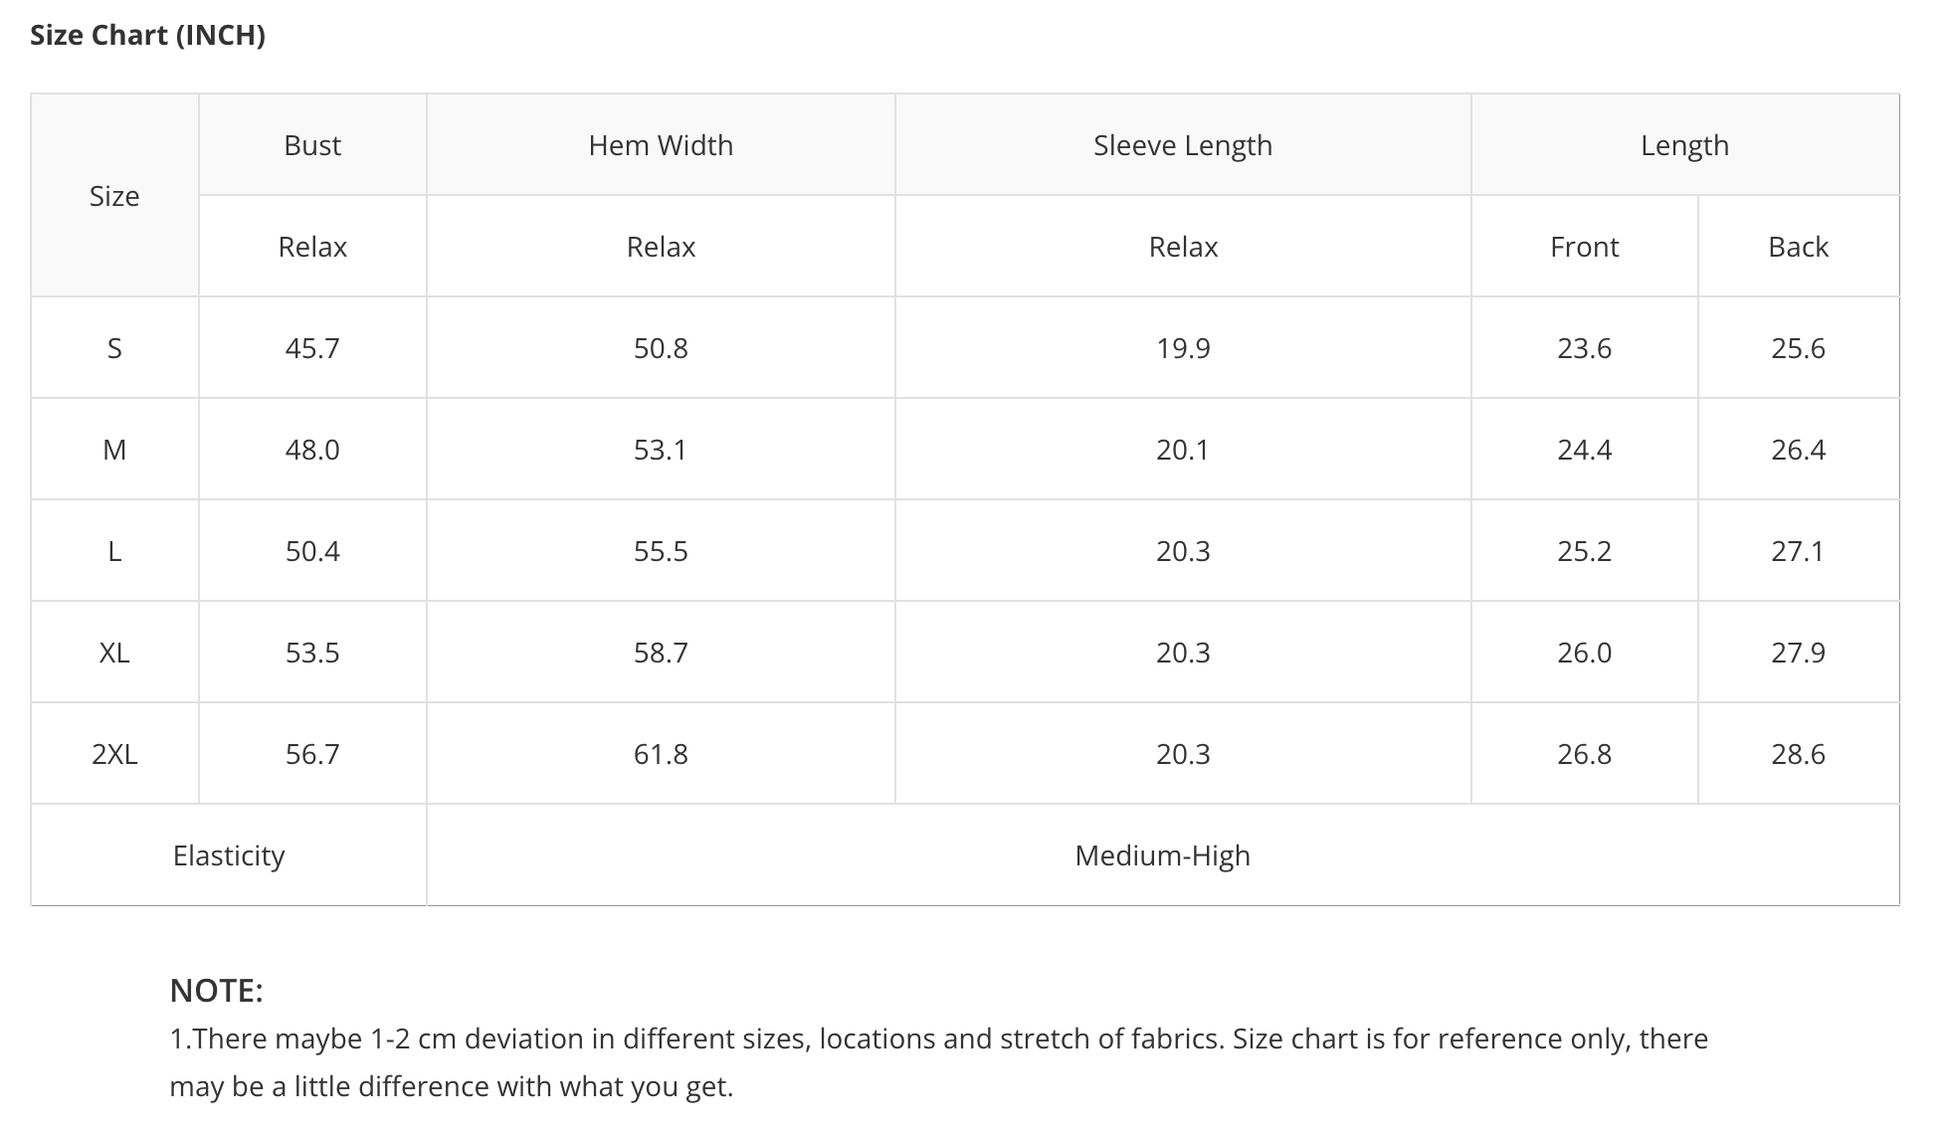Select the Front length subheader
Image resolution: width=1946 pixels, height=1136 pixels.
tap(1584, 247)
